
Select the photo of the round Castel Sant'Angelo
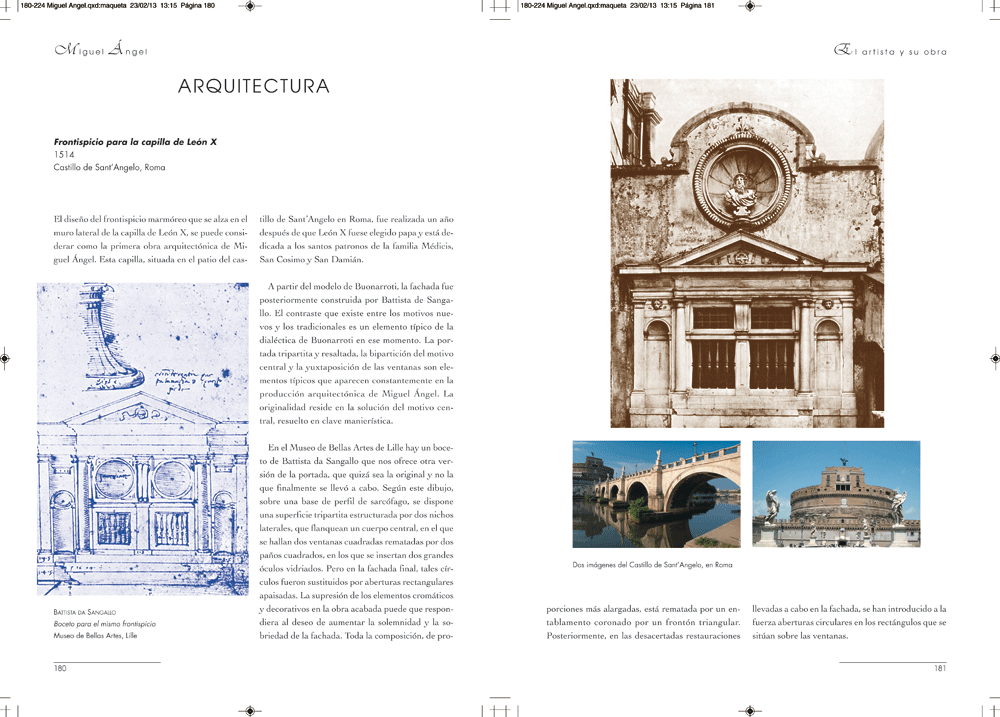(836, 494)
